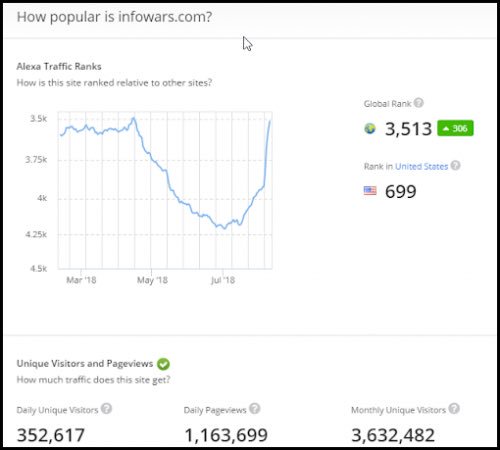Click the 'Monthly Unique Visitors' label

pyautogui.click(x=398, y=410)
